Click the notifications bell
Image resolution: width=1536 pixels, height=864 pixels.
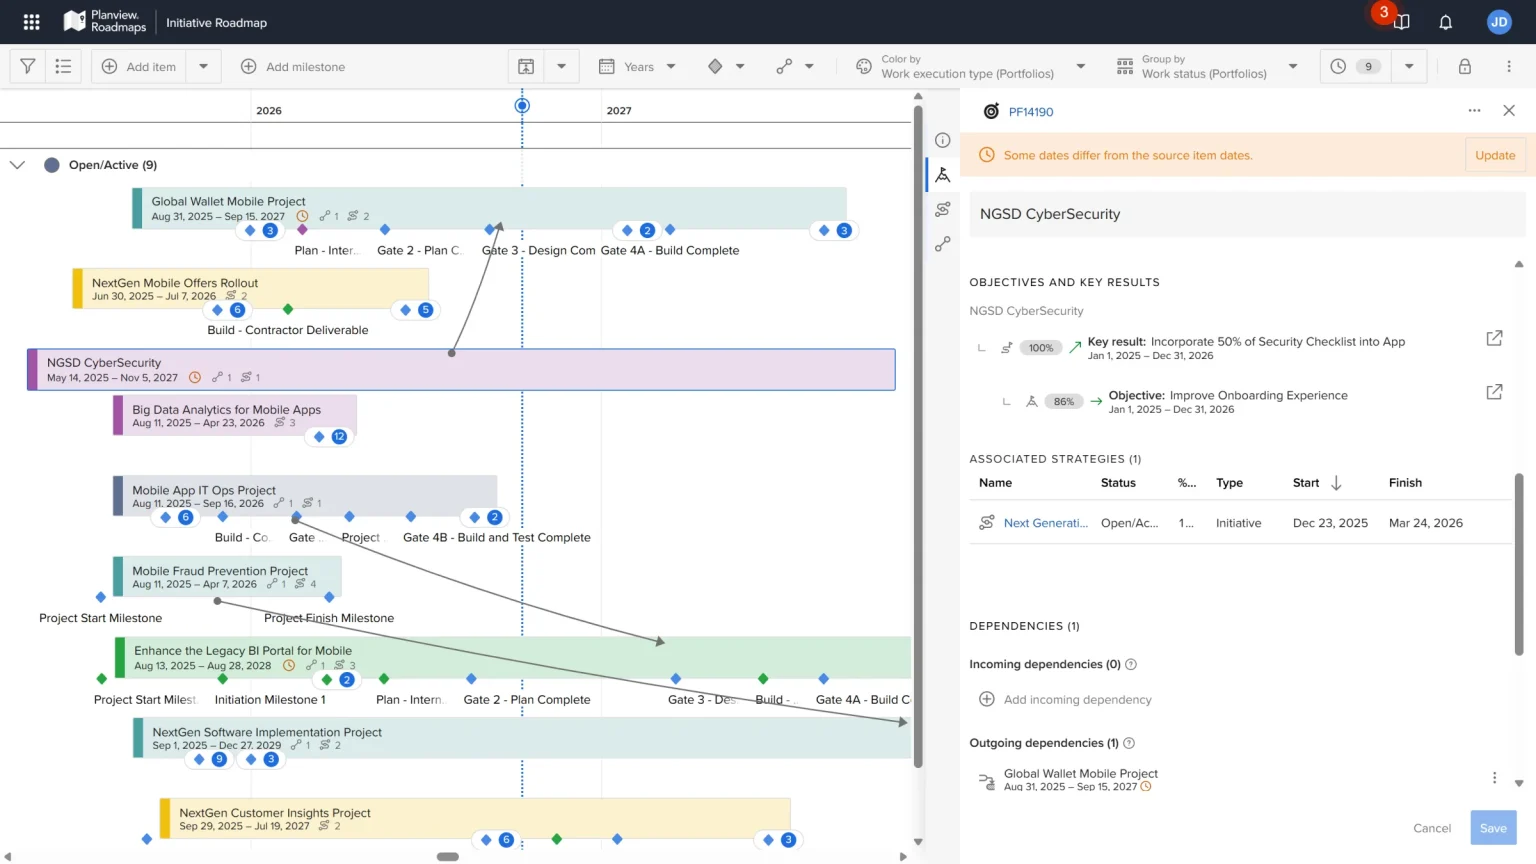click(x=1445, y=22)
